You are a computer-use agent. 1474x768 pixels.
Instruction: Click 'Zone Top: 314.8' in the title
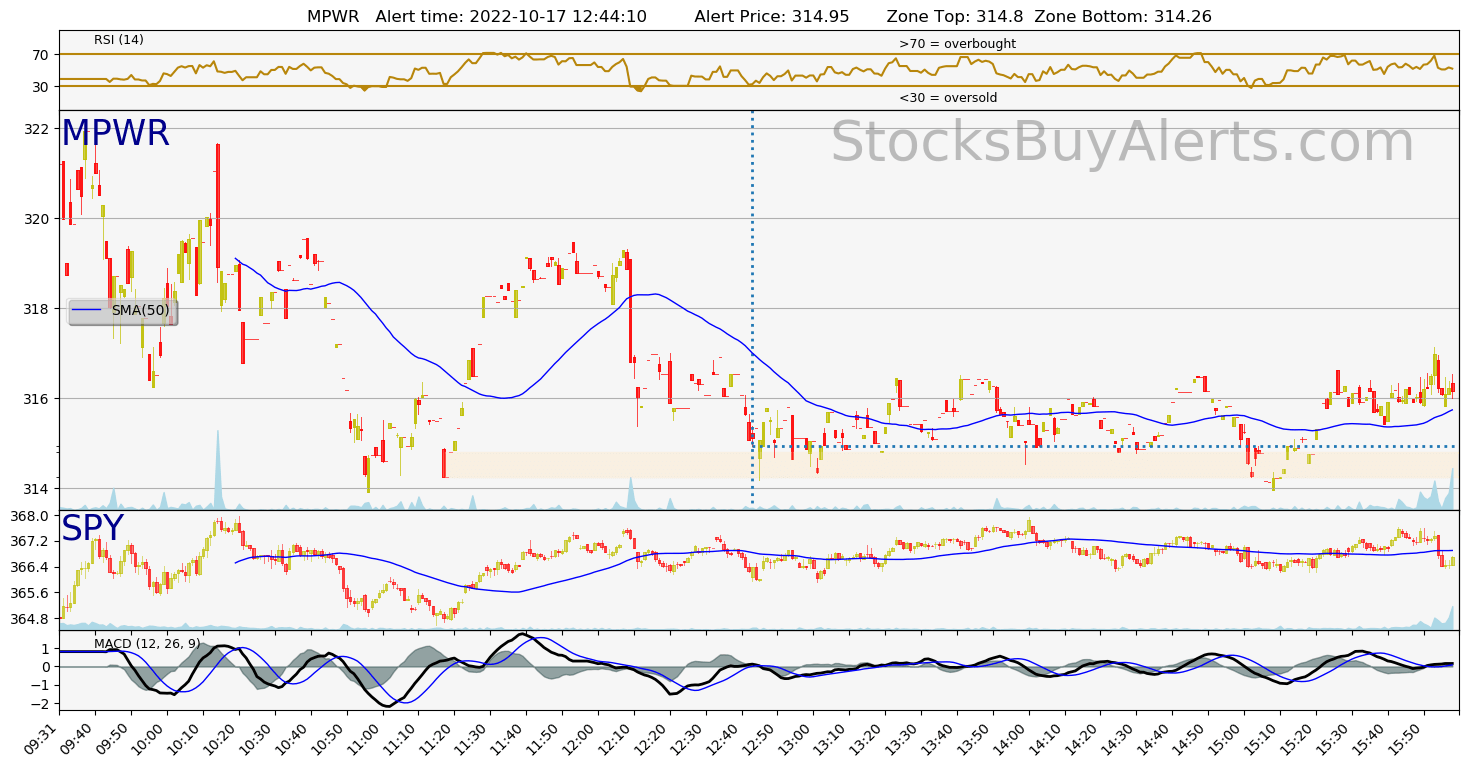pyautogui.click(x=955, y=16)
